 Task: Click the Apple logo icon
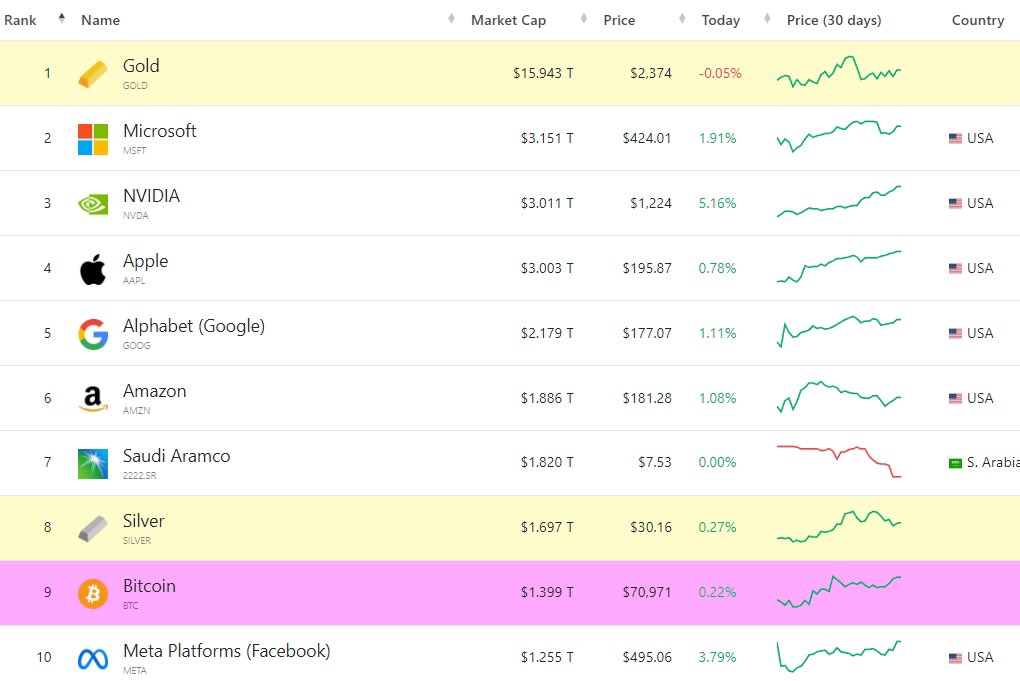(92, 269)
